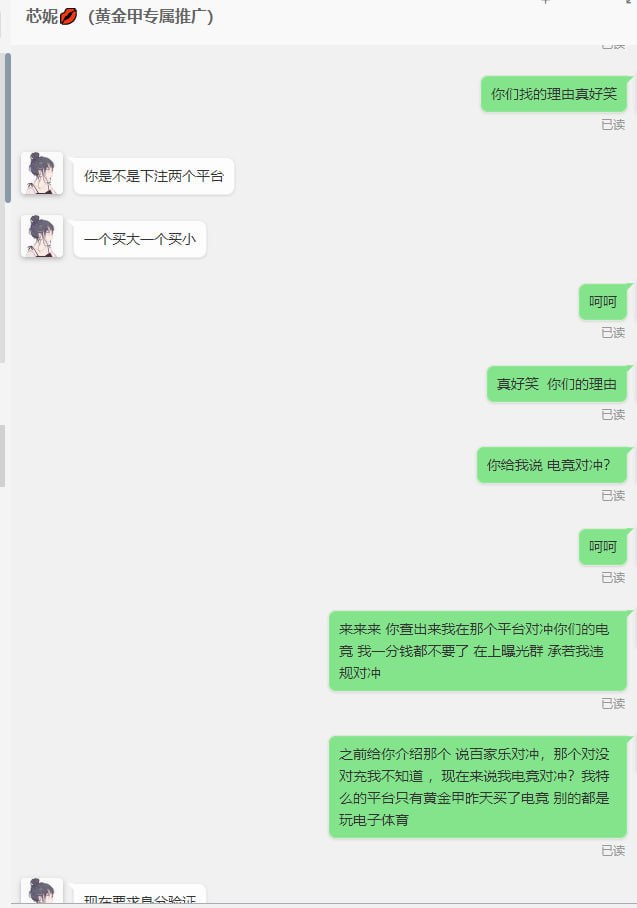The height and width of the screenshot is (908, 637).
Task: Click the 呵呵 bubble below 你给我说 电竞对冲?
Action: click(603, 547)
